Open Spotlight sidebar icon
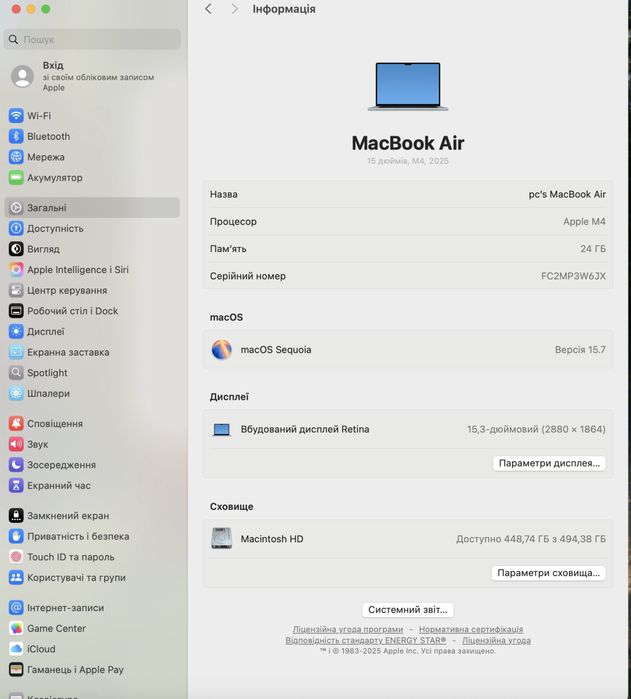This screenshot has height=699, width=631. tap(16, 373)
